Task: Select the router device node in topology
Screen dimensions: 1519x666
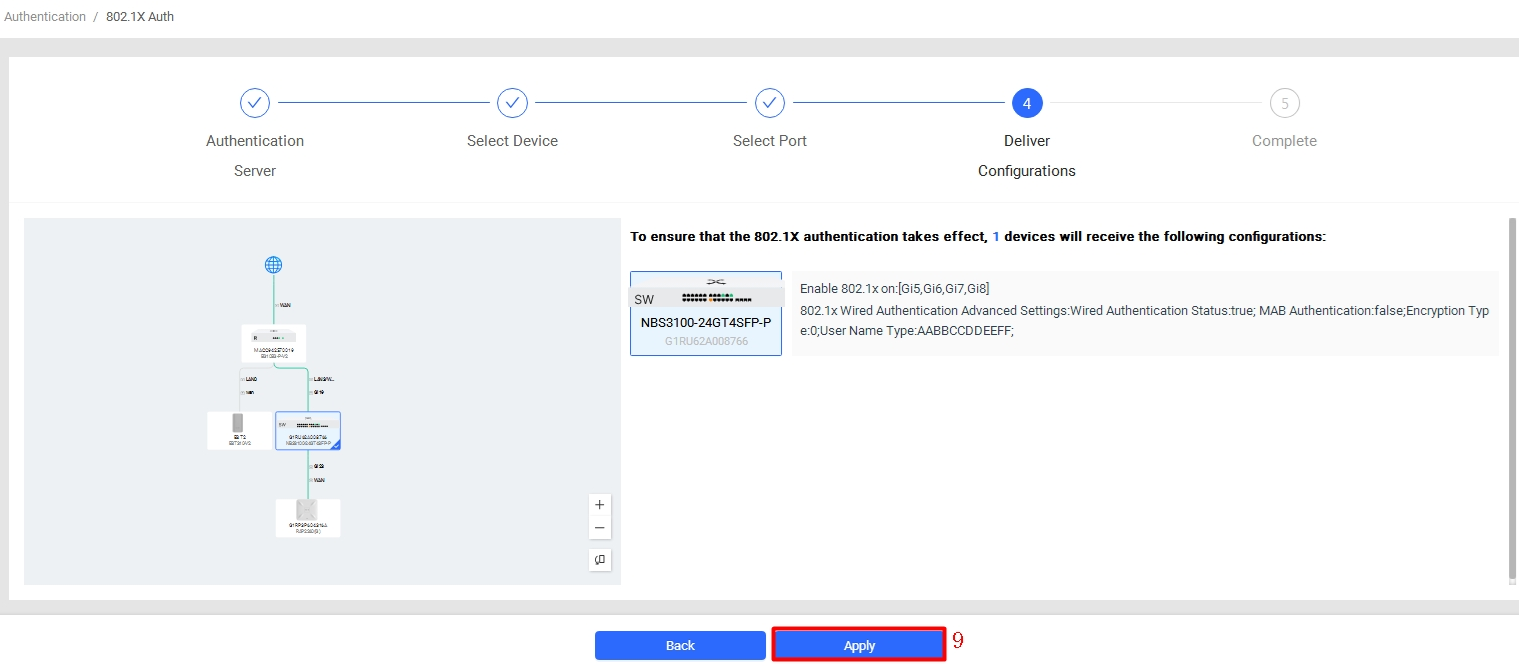Action: (x=273, y=342)
